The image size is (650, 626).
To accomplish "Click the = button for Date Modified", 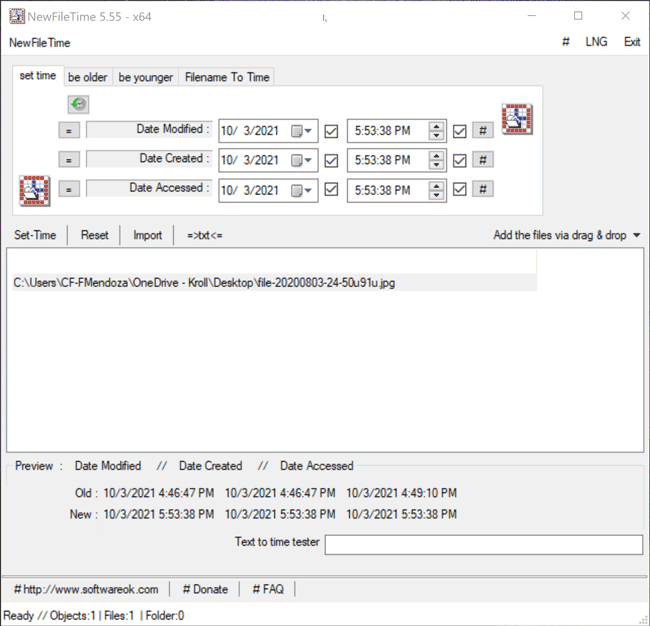I will 69,131.
